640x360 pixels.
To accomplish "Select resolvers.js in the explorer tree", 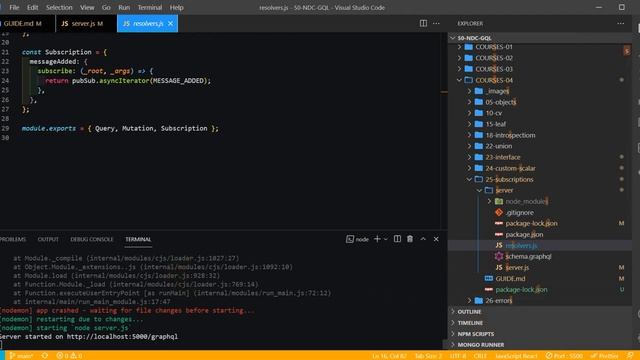I will (x=521, y=245).
